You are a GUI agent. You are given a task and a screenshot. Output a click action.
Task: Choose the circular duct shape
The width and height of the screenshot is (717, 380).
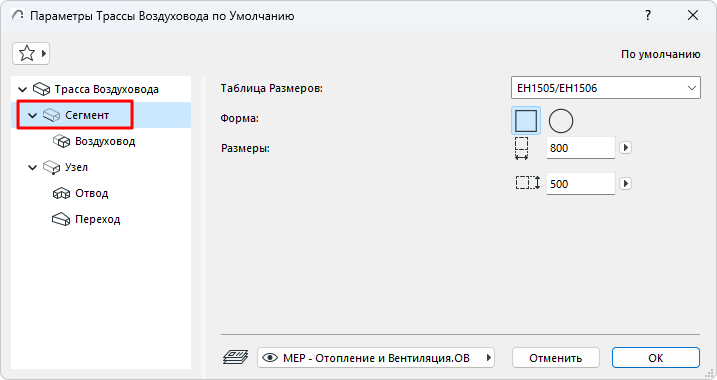click(x=561, y=121)
